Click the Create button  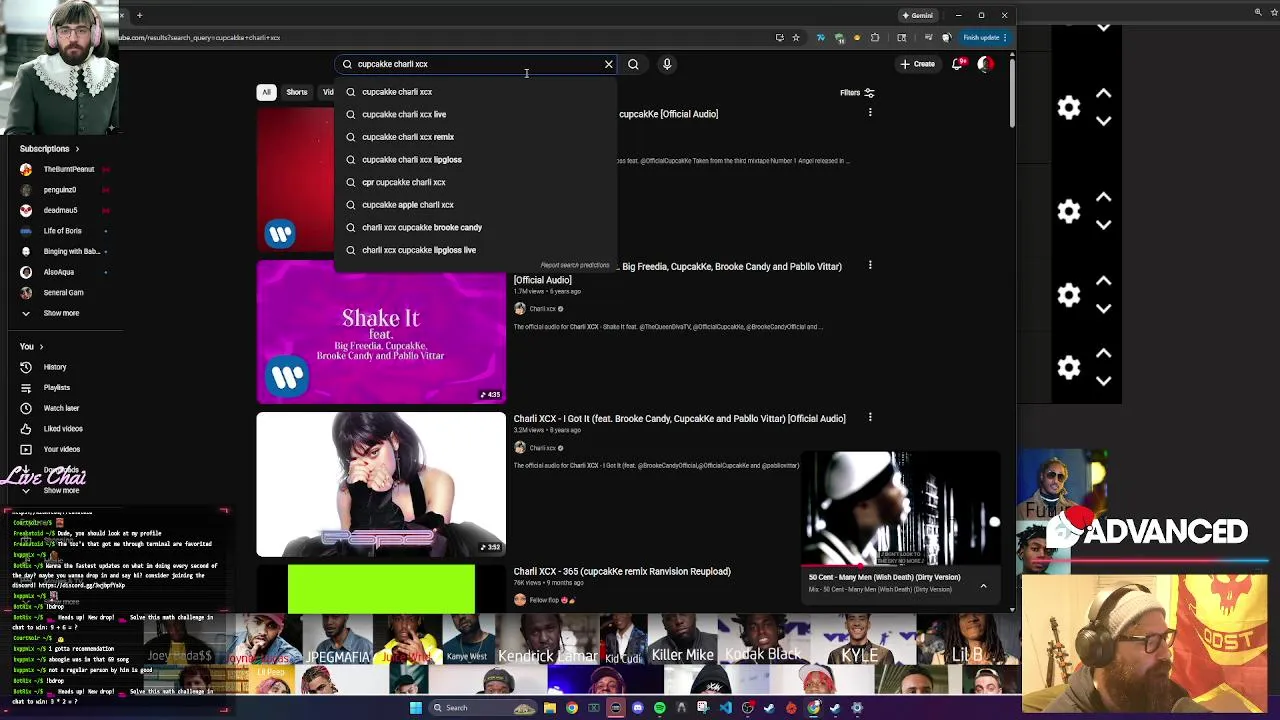click(x=917, y=64)
